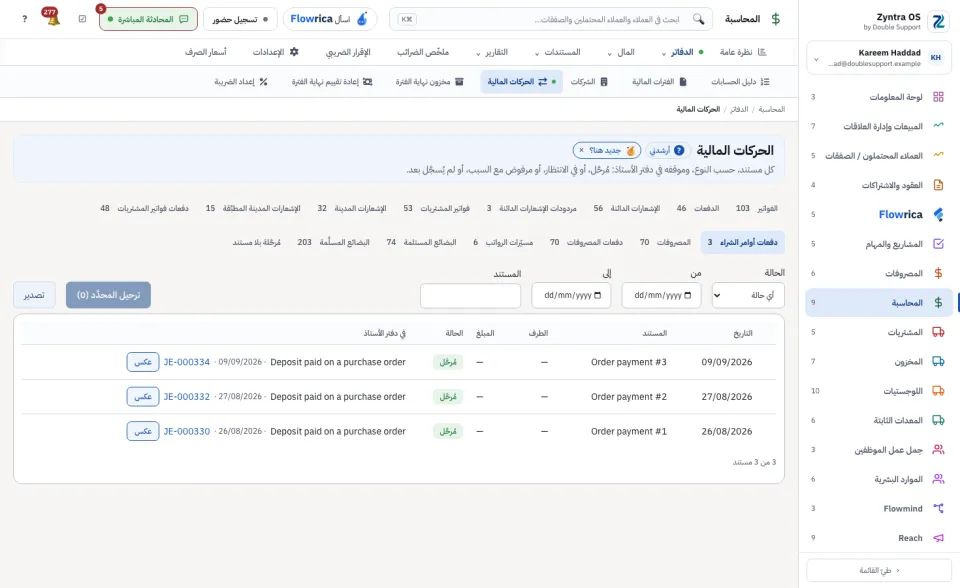This screenshot has height=588, width=960.
Task: Click the المستند document filter field
Action: pyautogui.click(x=470, y=295)
